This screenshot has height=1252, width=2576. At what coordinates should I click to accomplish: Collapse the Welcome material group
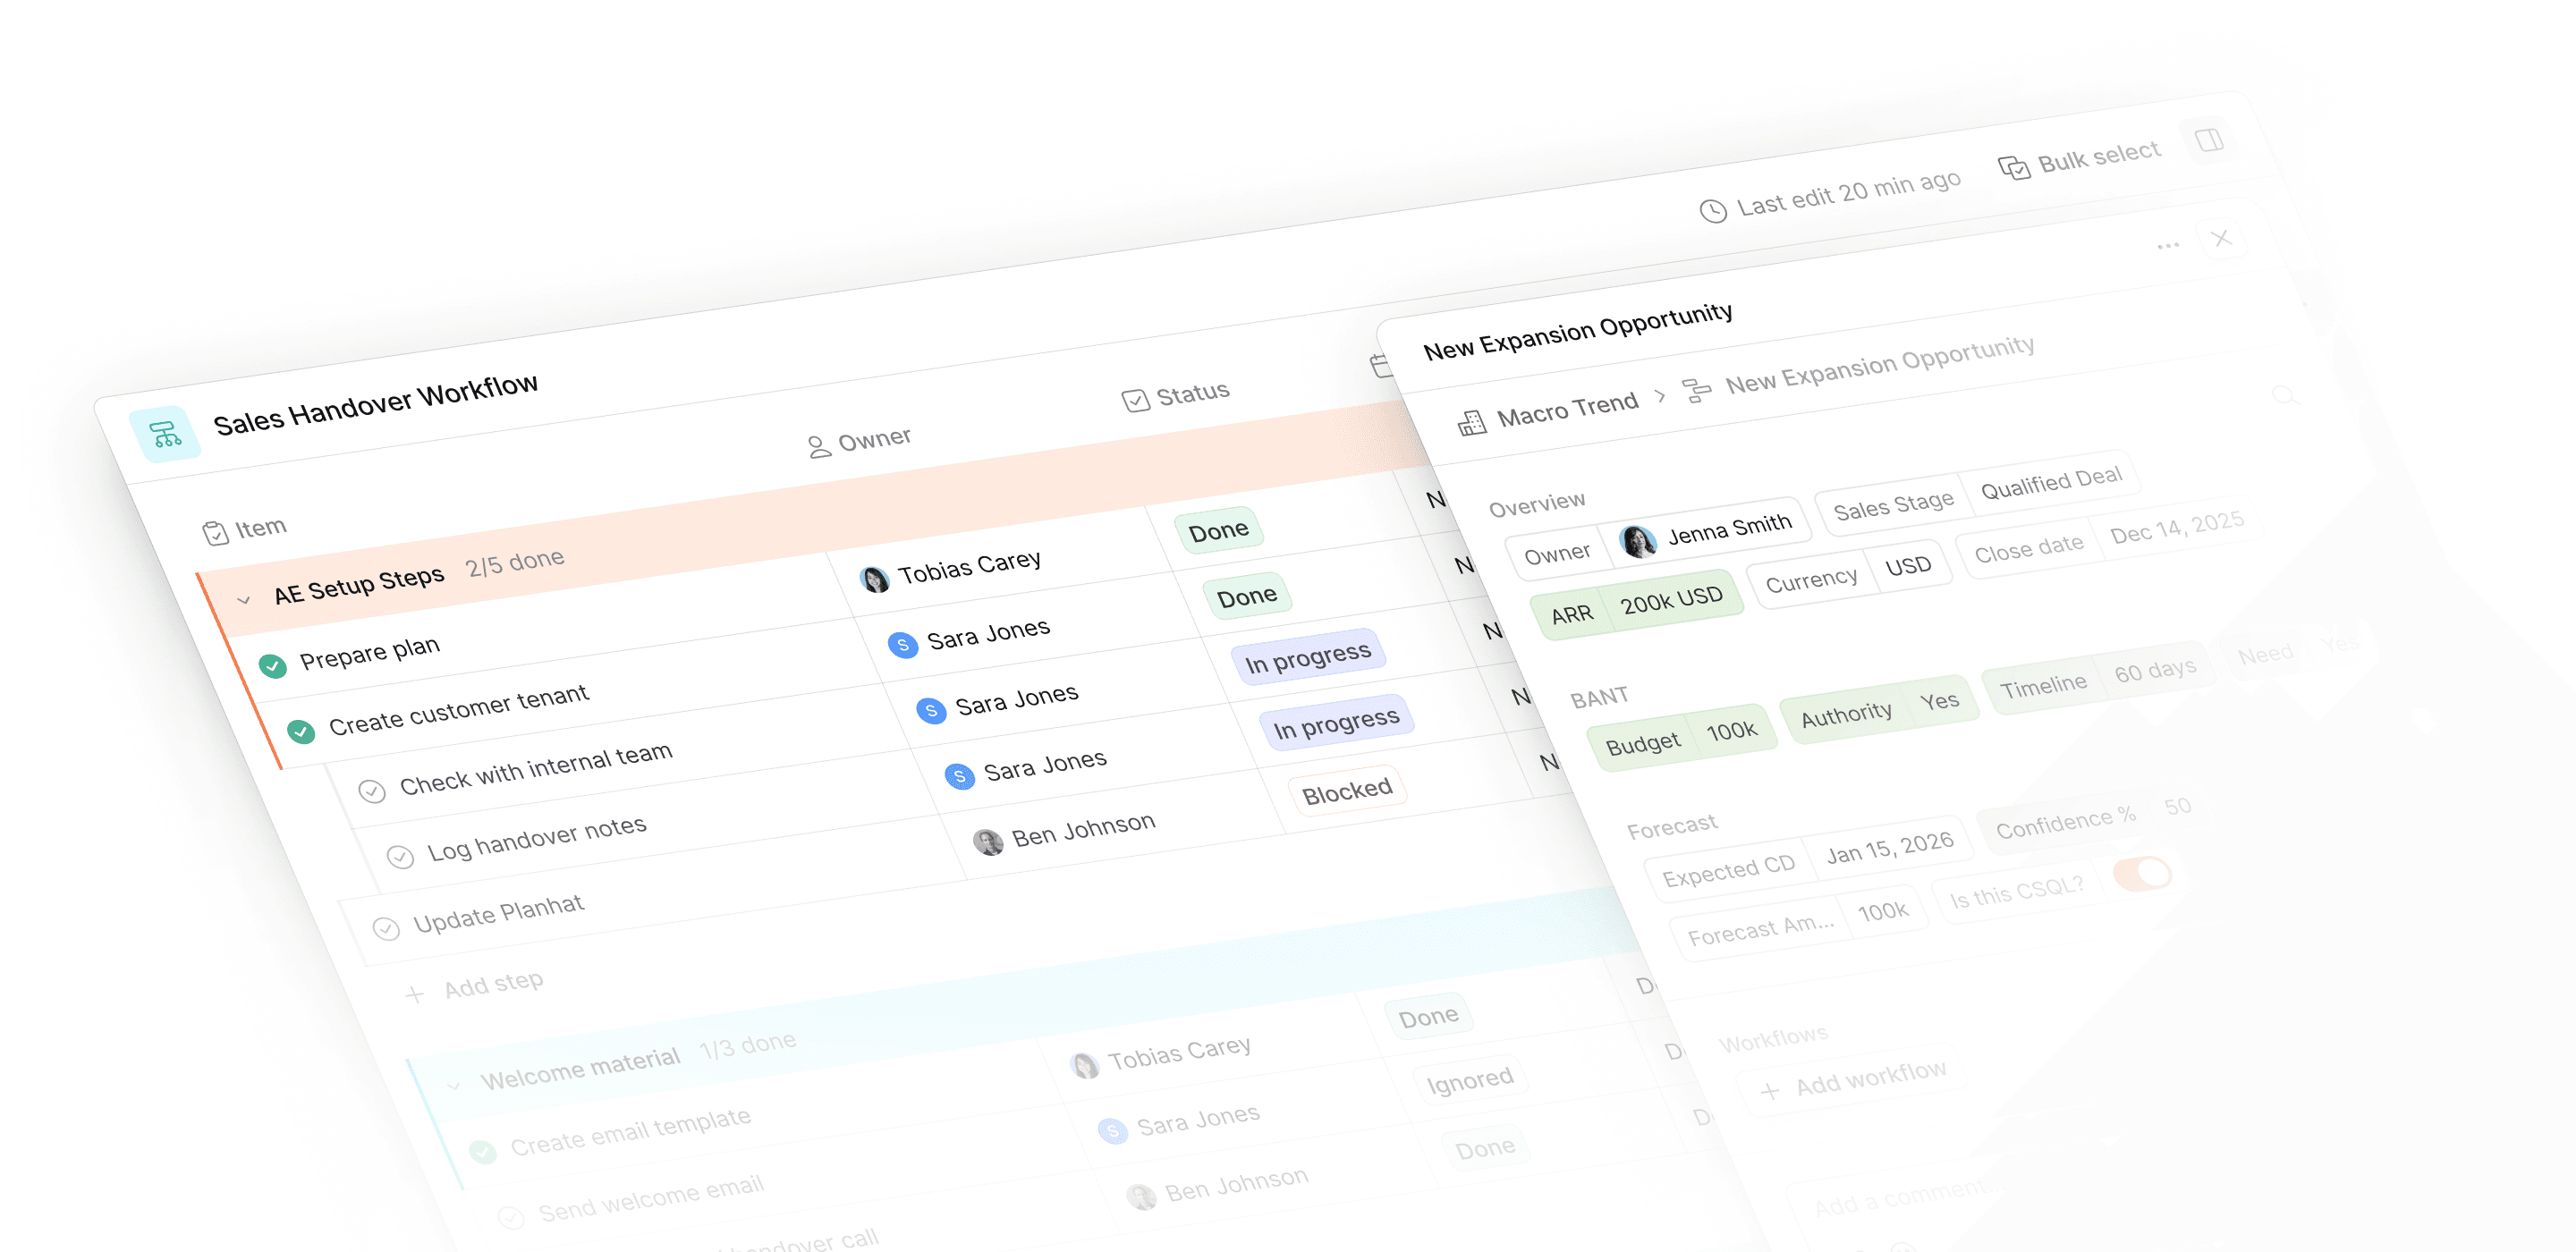click(453, 1085)
